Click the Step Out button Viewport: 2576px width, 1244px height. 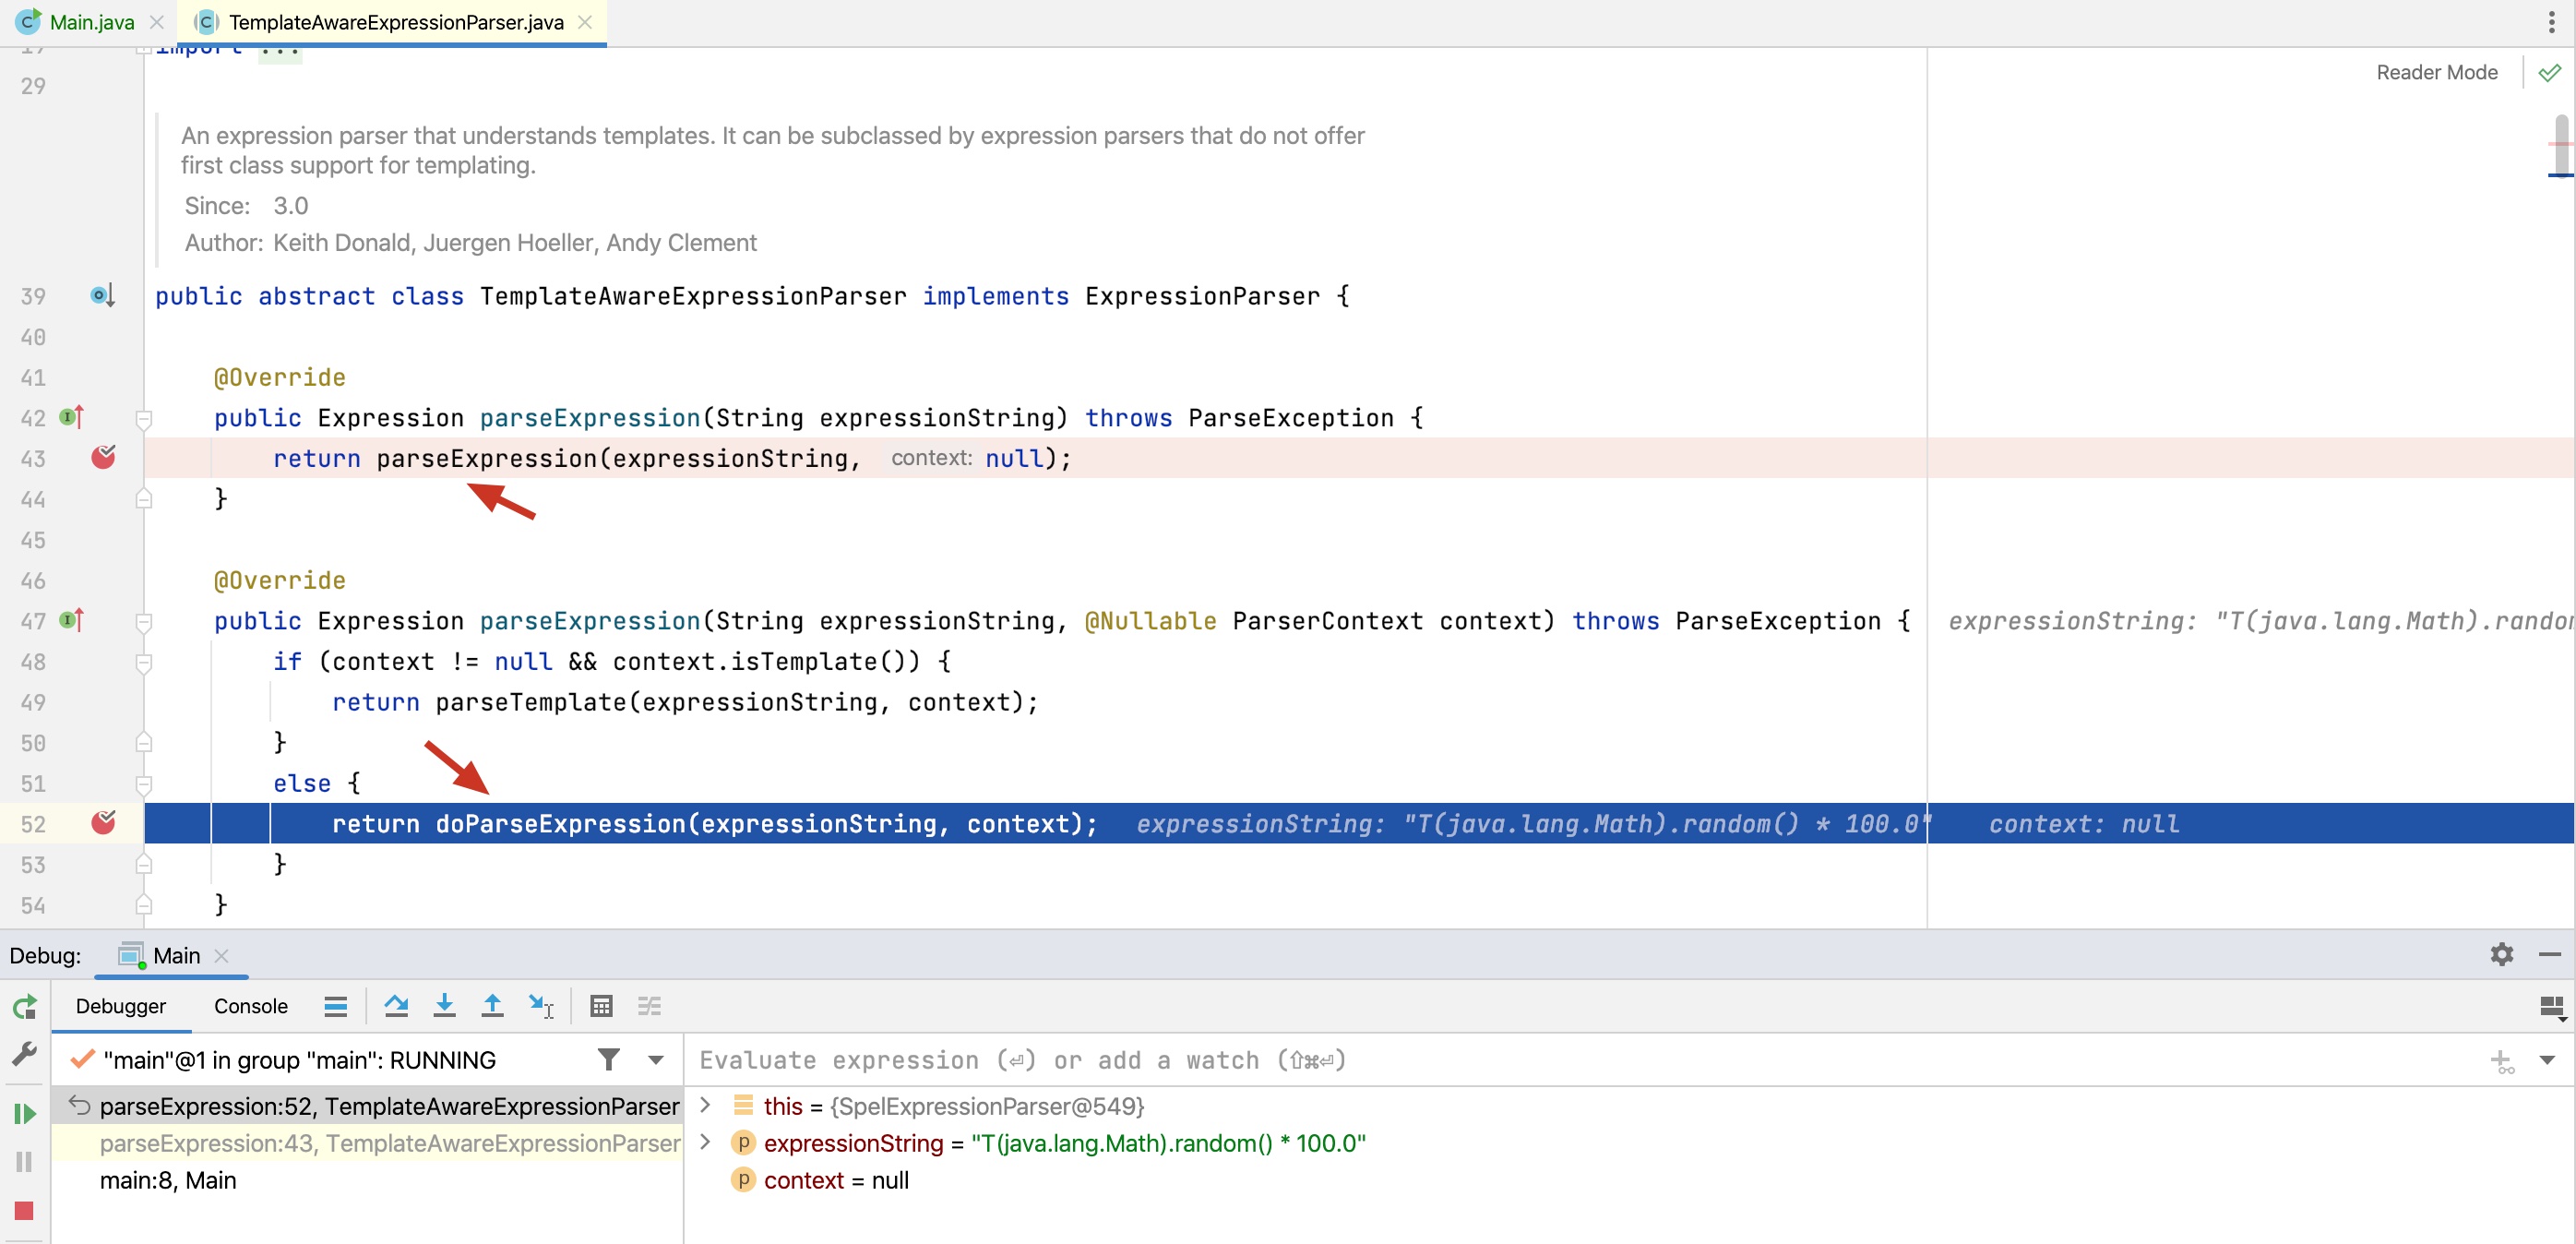click(492, 1006)
